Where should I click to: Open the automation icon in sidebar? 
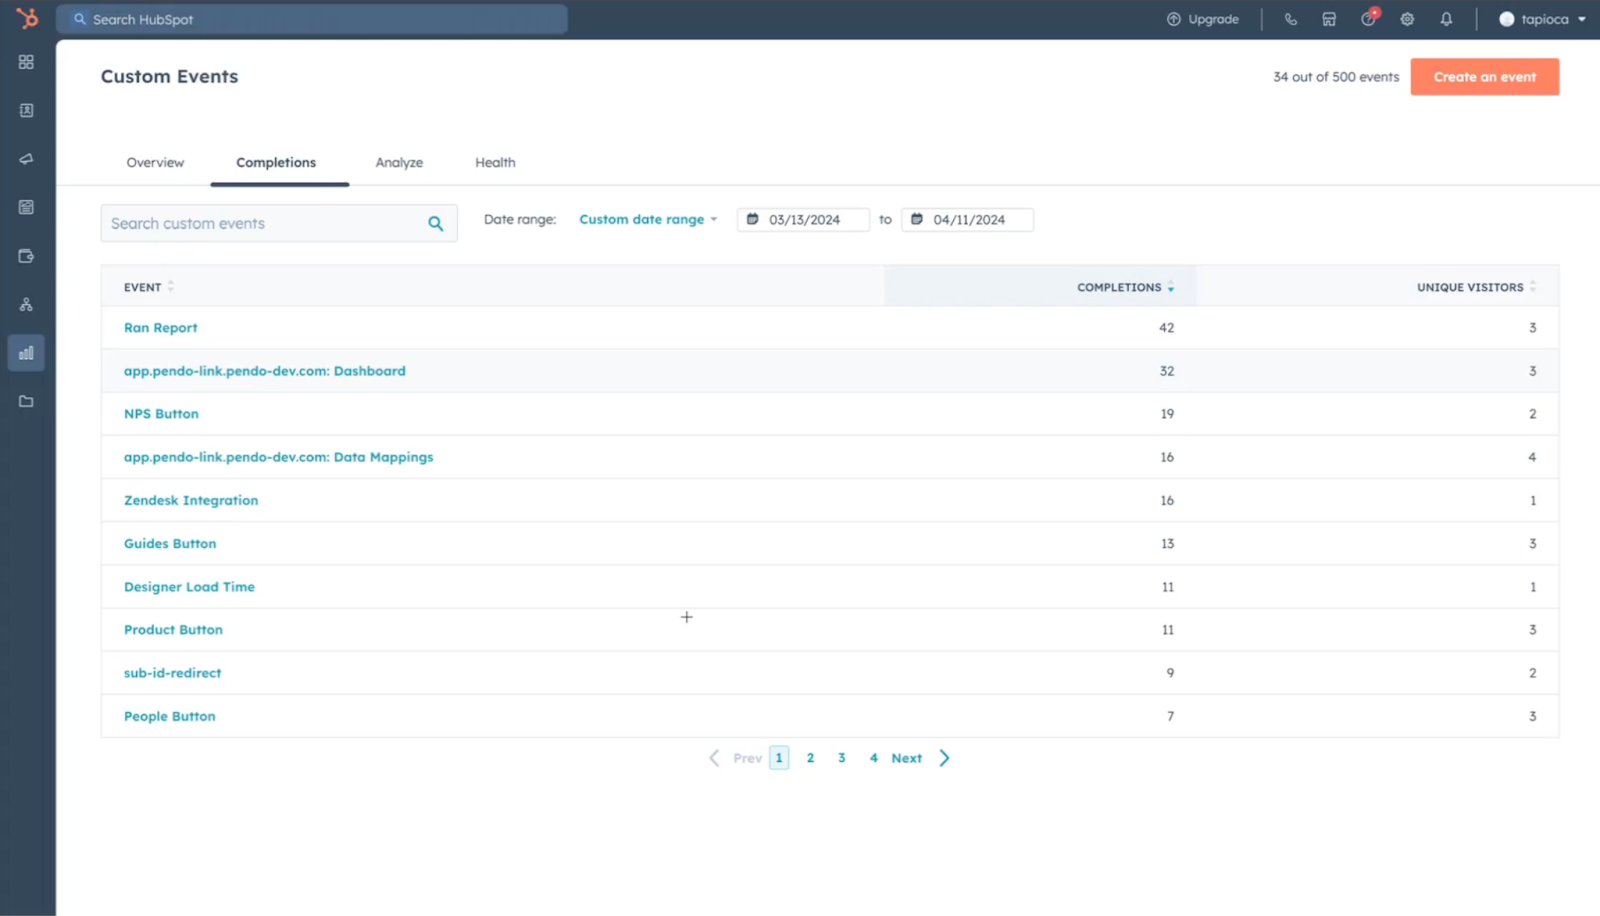pyautogui.click(x=26, y=304)
